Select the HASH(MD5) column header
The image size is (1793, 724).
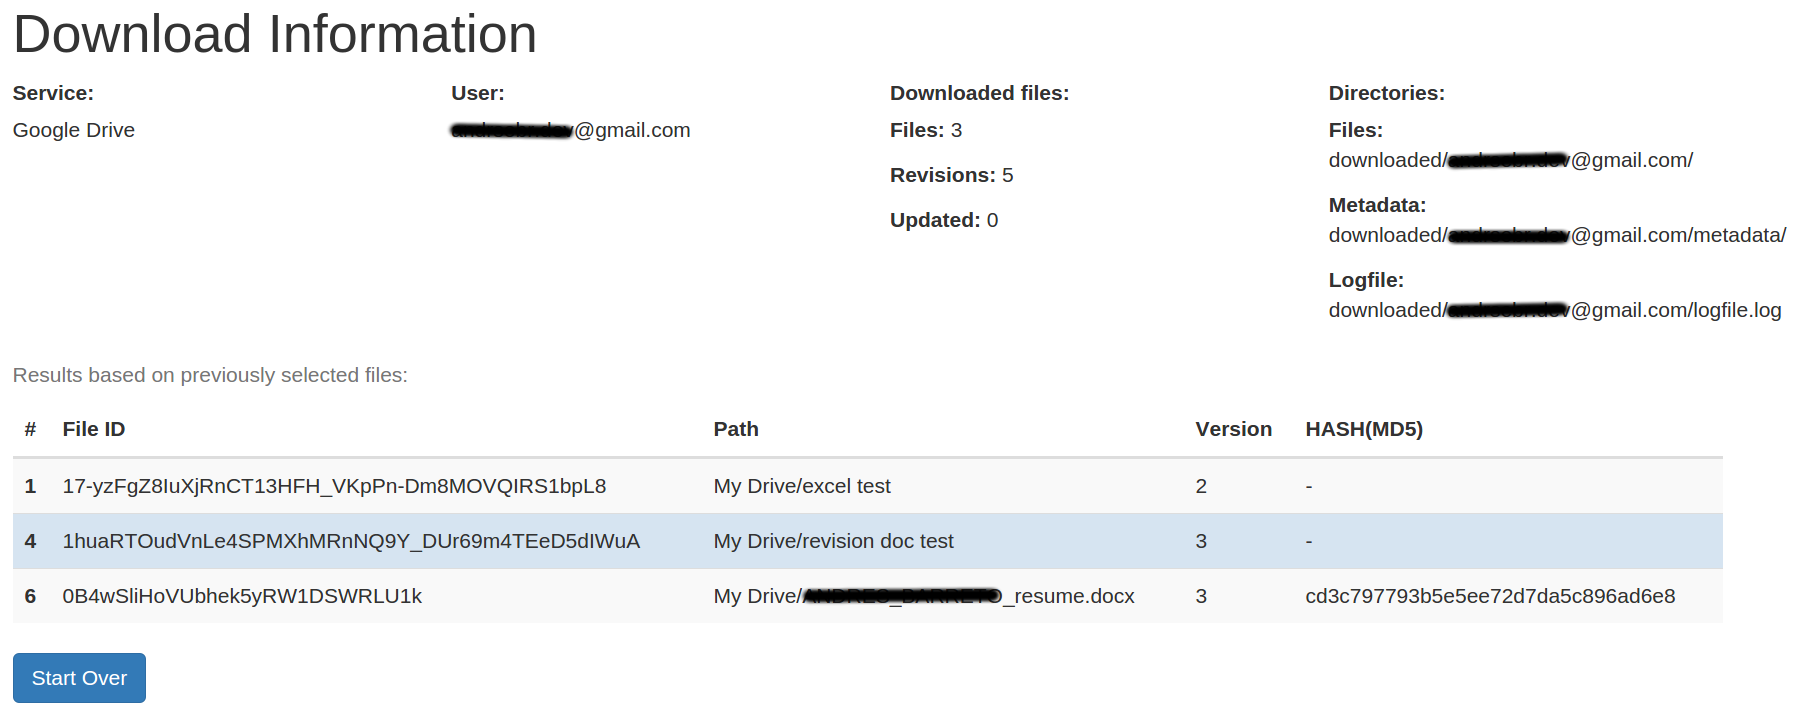point(1363,429)
